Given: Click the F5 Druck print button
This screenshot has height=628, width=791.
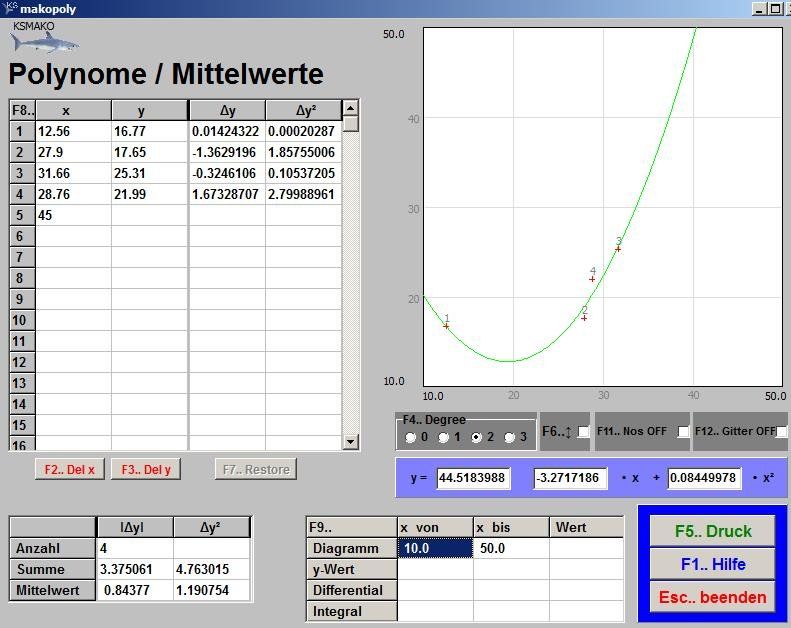Looking at the screenshot, I should point(712,531).
